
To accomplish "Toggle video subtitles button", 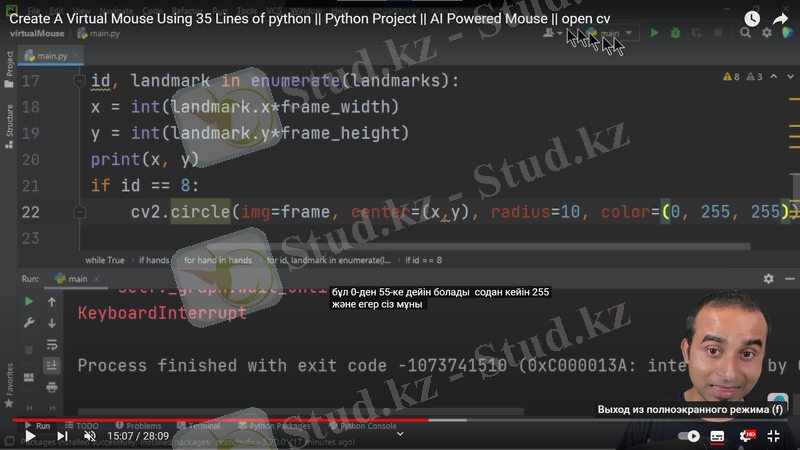I will point(717,436).
